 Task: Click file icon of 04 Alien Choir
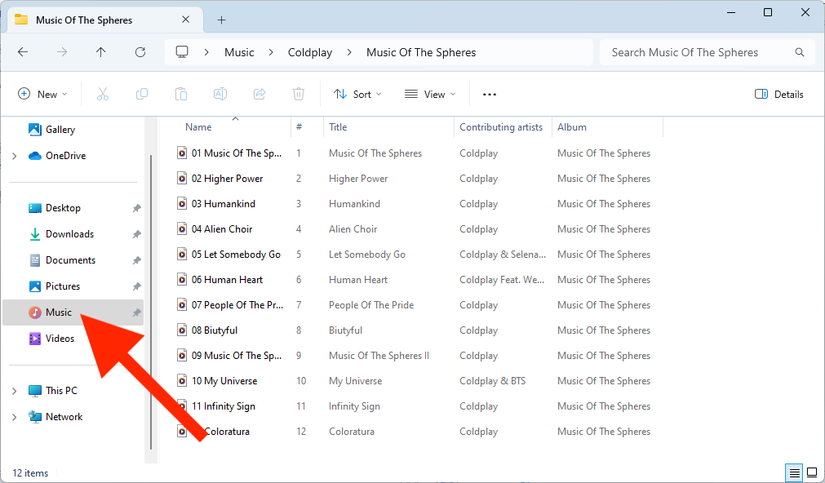tap(182, 229)
